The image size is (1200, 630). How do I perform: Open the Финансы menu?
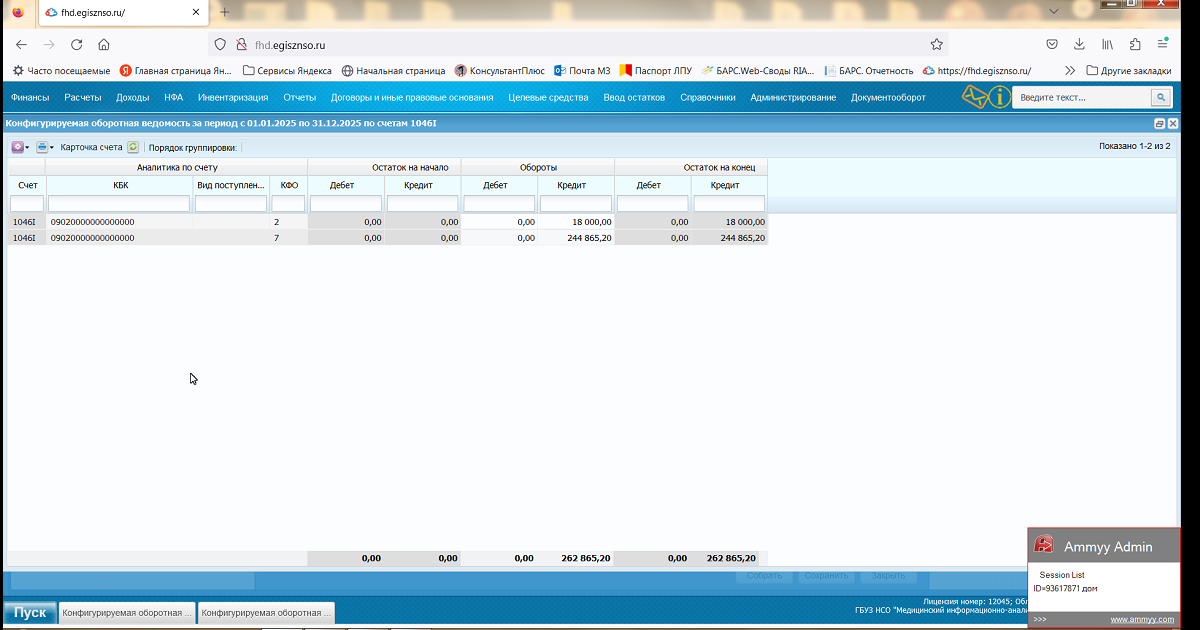tap(30, 98)
